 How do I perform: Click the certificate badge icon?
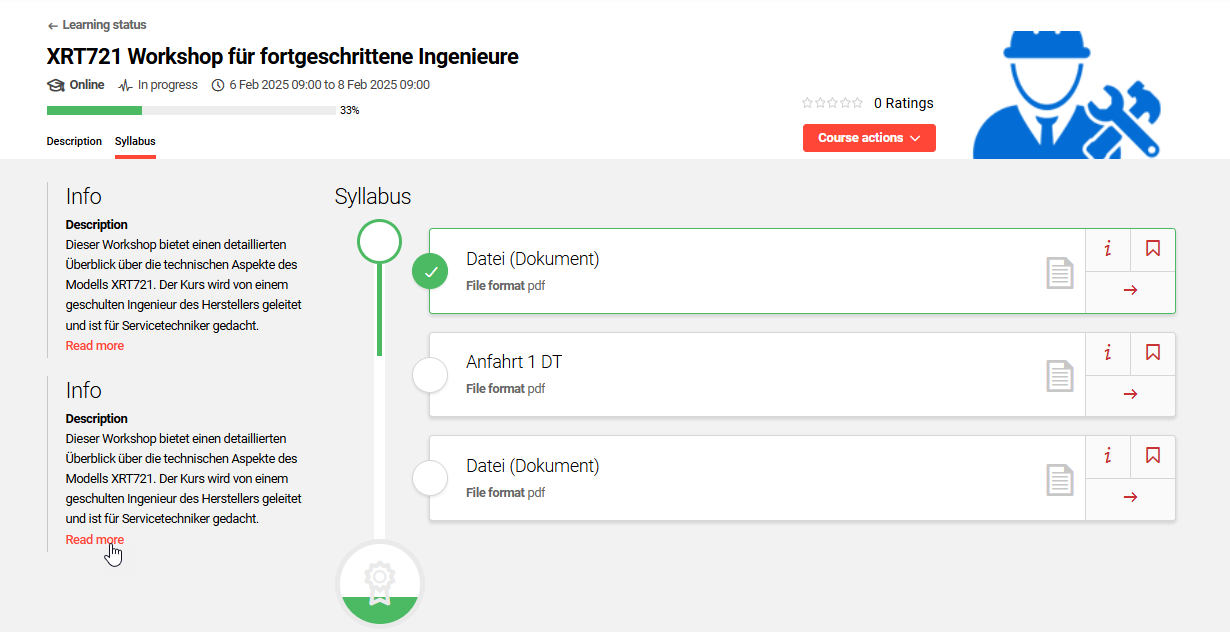(380, 583)
